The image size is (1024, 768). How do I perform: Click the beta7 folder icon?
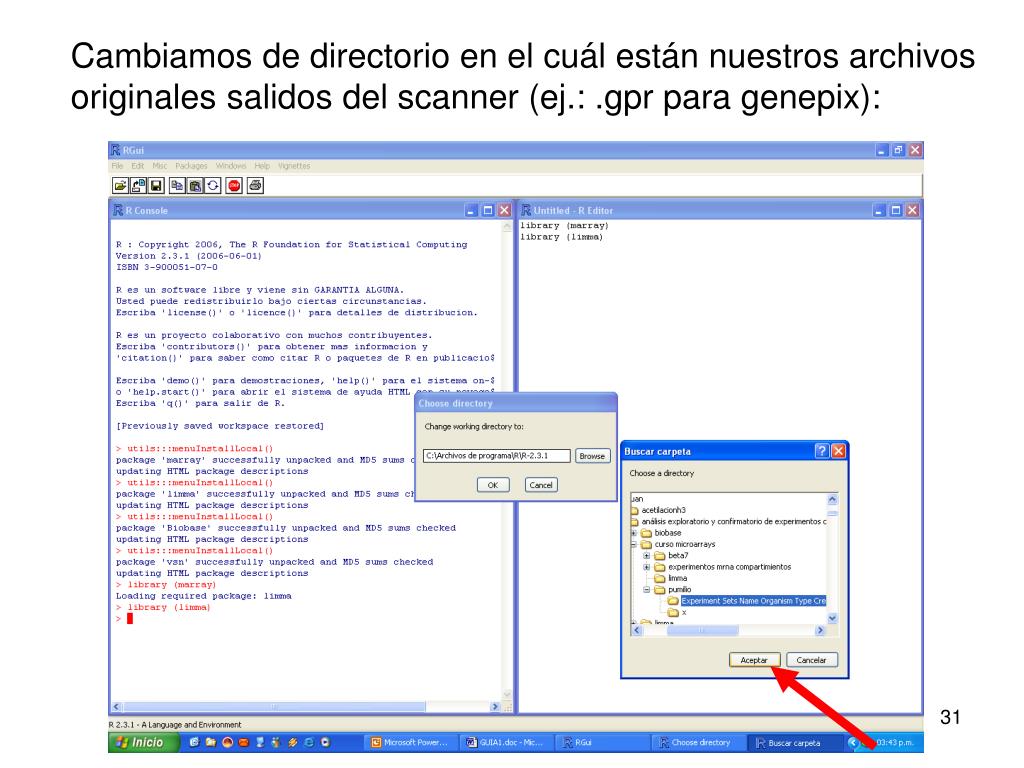tap(660, 556)
